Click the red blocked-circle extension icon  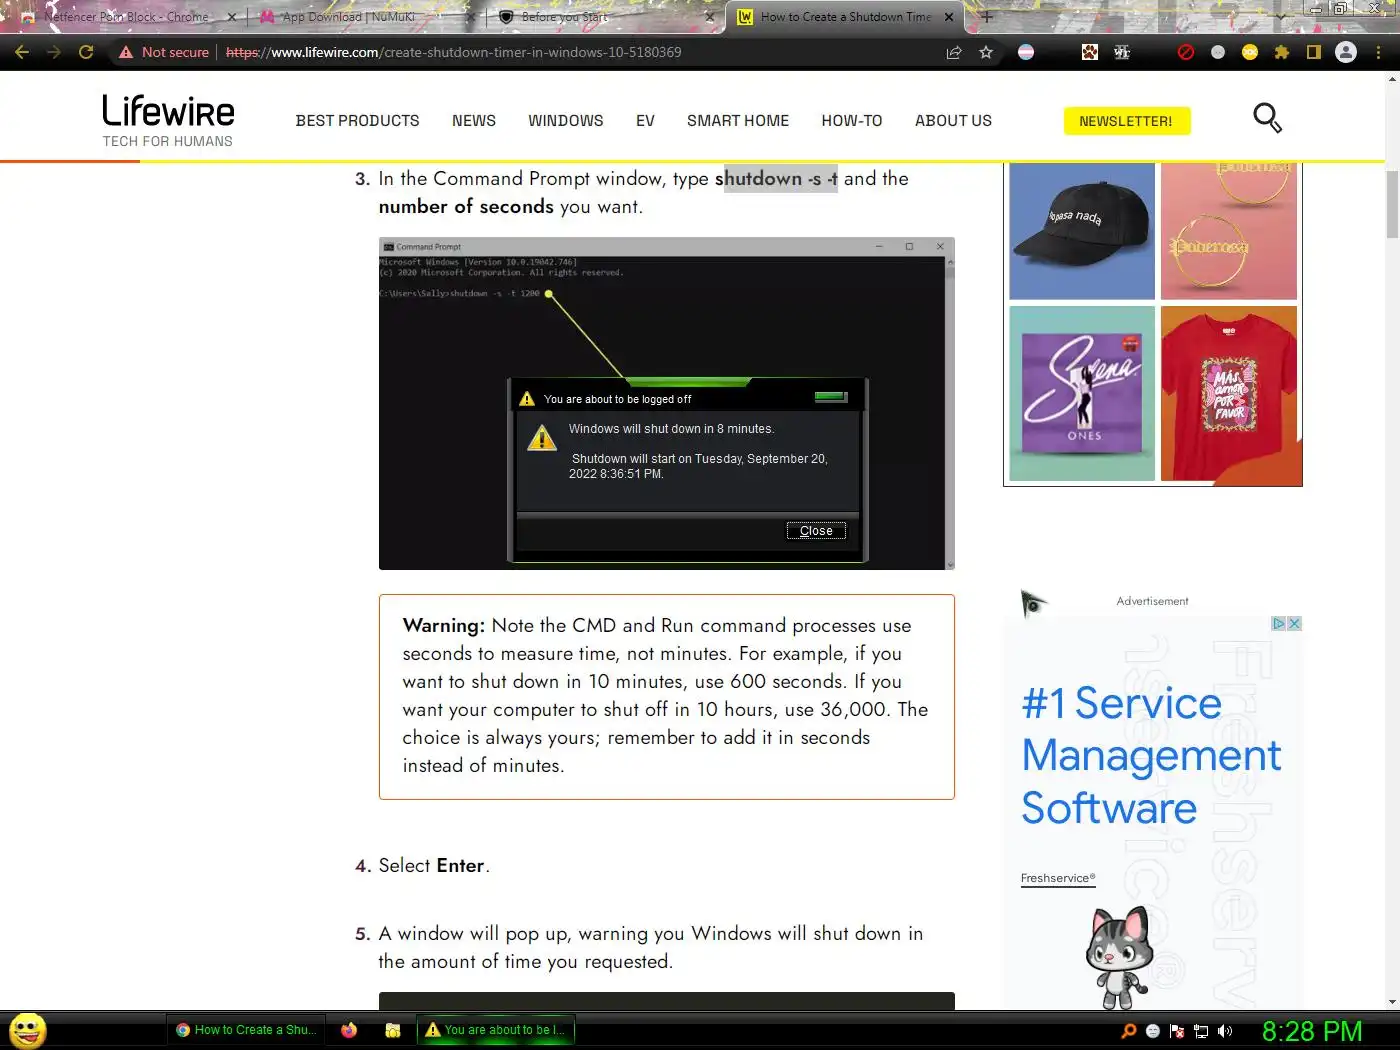click(1186, 52)
